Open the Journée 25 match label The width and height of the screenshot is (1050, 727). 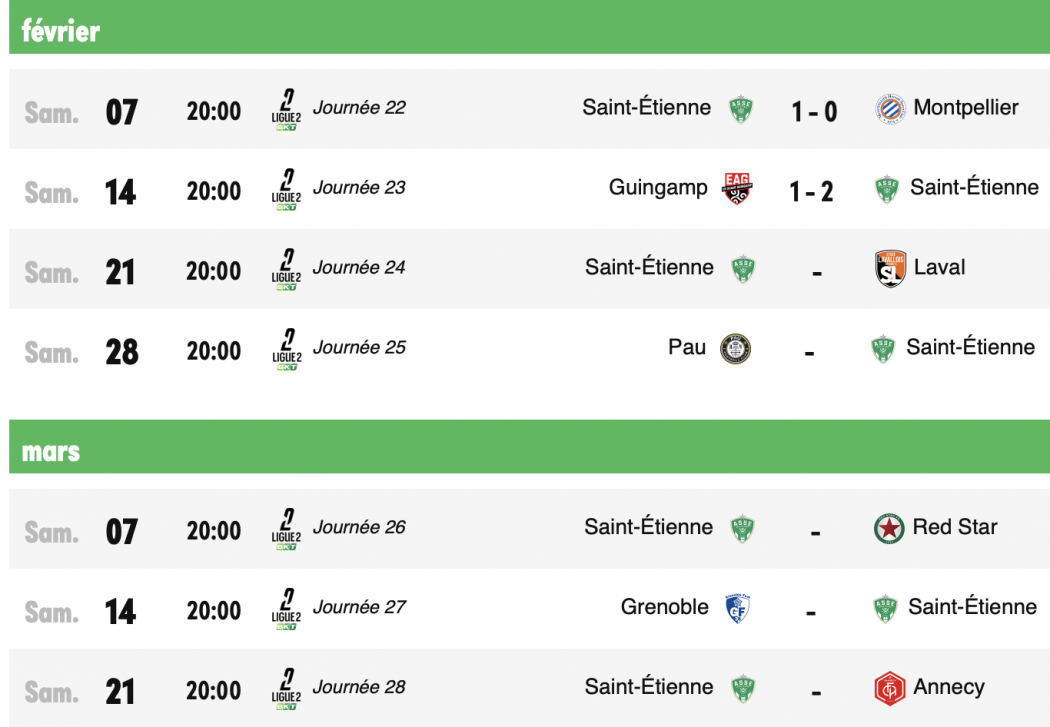[x=359, y=348]
